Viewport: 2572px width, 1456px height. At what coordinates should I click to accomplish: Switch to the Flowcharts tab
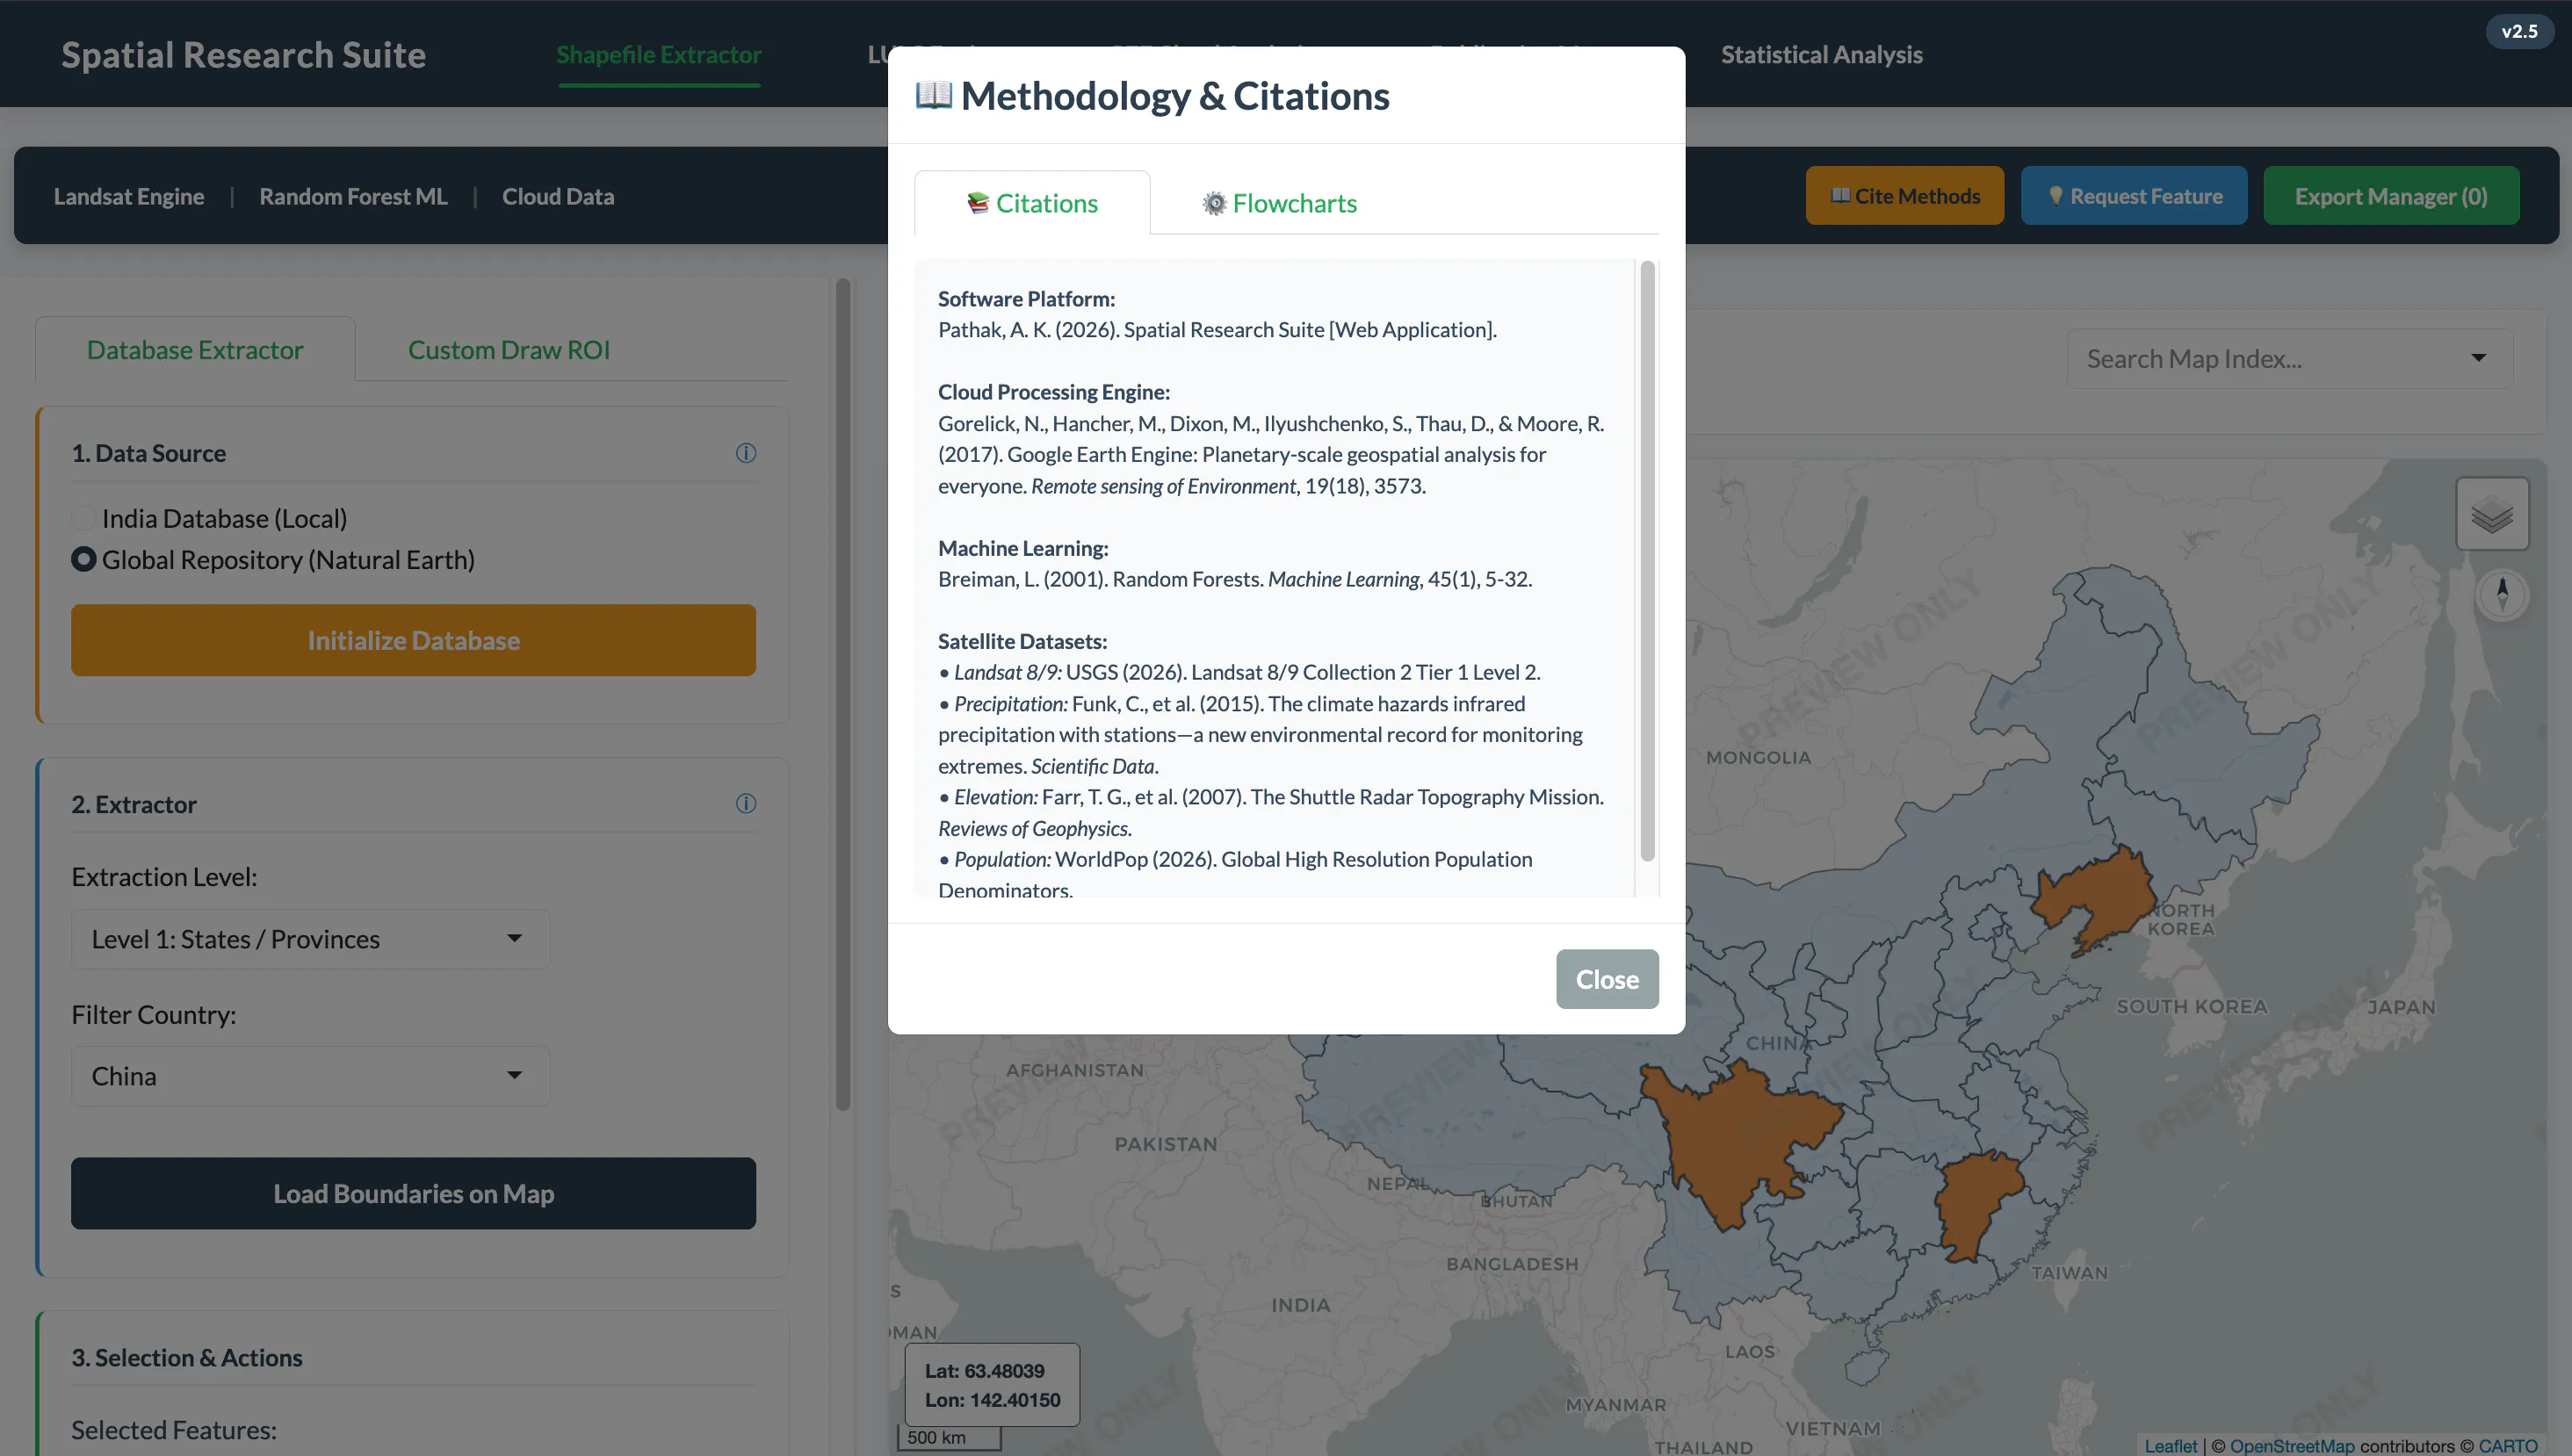coord(1279,203)
